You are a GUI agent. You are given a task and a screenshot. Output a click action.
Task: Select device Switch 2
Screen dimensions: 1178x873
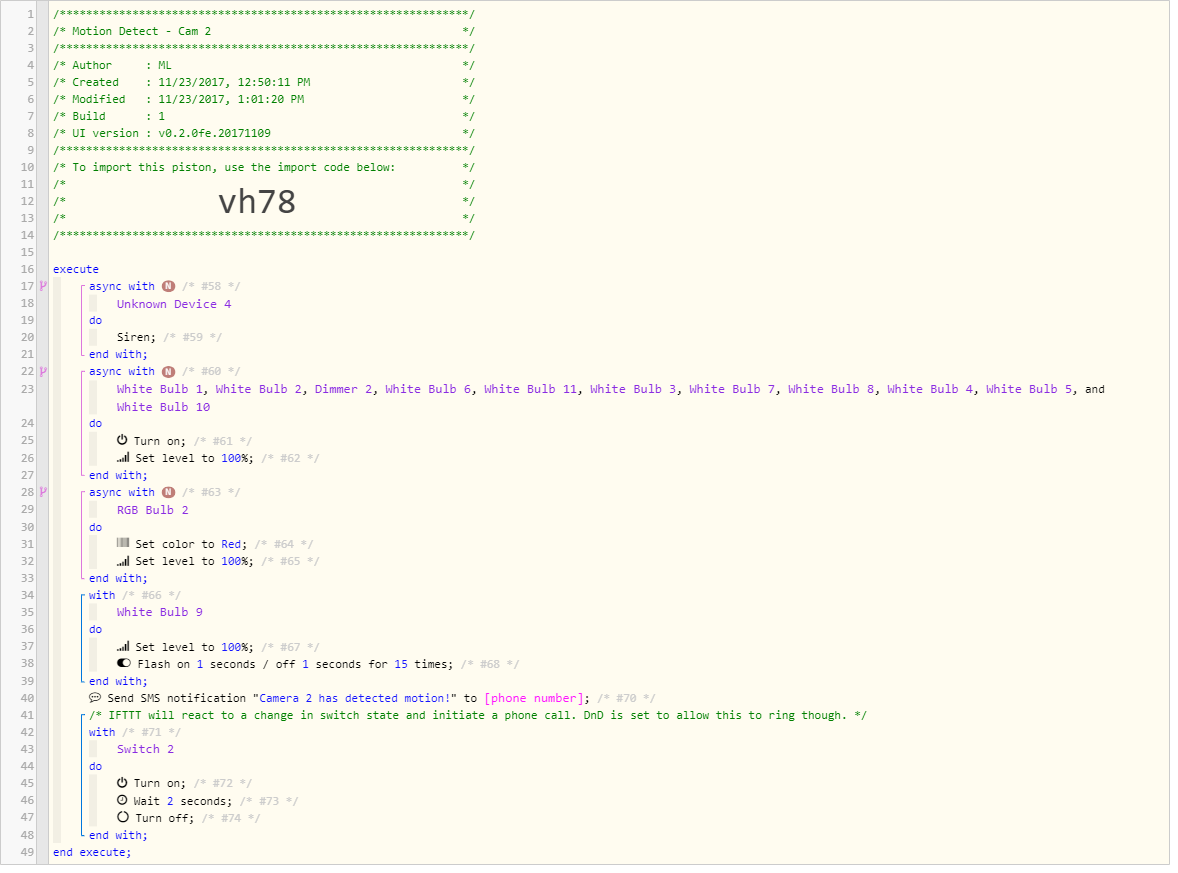(145, 749)
